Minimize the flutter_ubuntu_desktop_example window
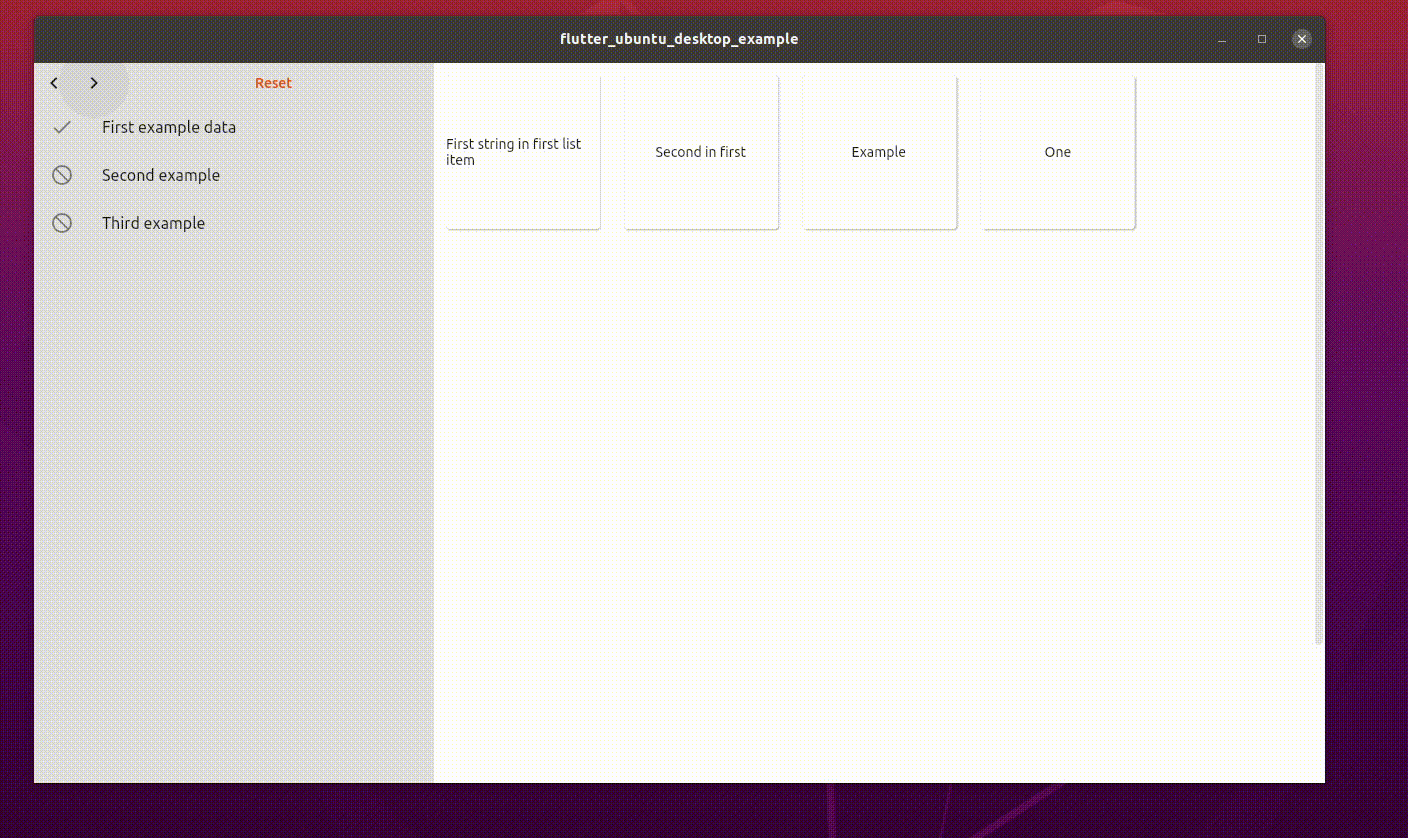The width and height of the screenshot is (1408, 838). (x=1222, y=39)
